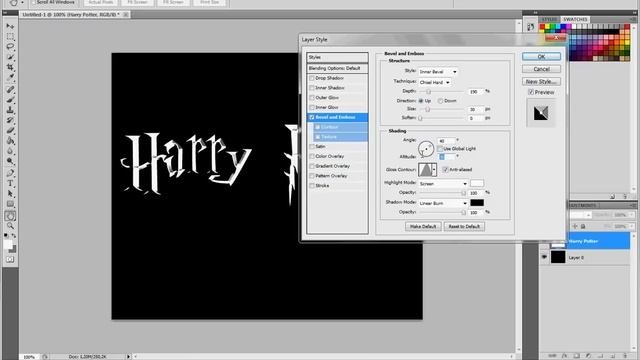
Task: Open the layer Fill dropdown in Layers panel
Action: pos(631,226)
